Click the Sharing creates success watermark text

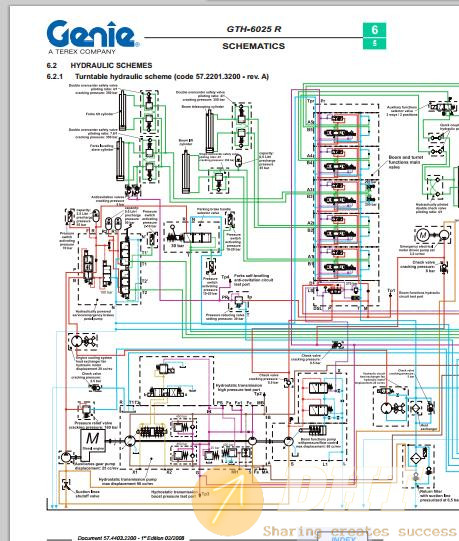tap(360, 531)
